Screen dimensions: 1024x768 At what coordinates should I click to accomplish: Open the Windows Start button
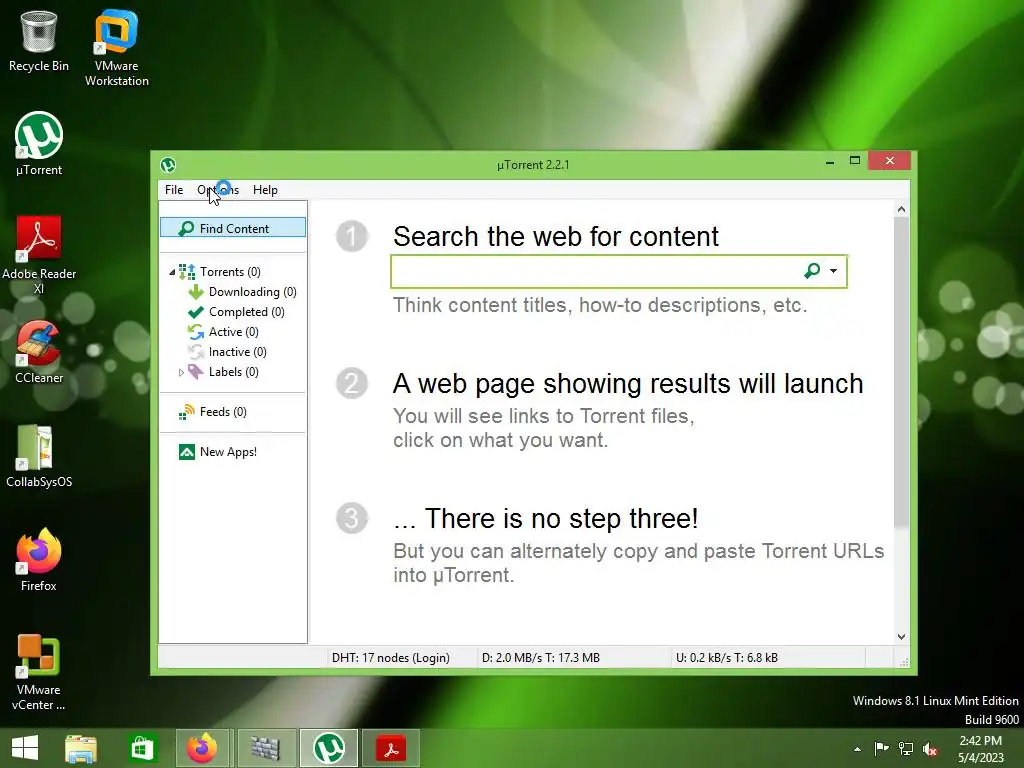25,748
